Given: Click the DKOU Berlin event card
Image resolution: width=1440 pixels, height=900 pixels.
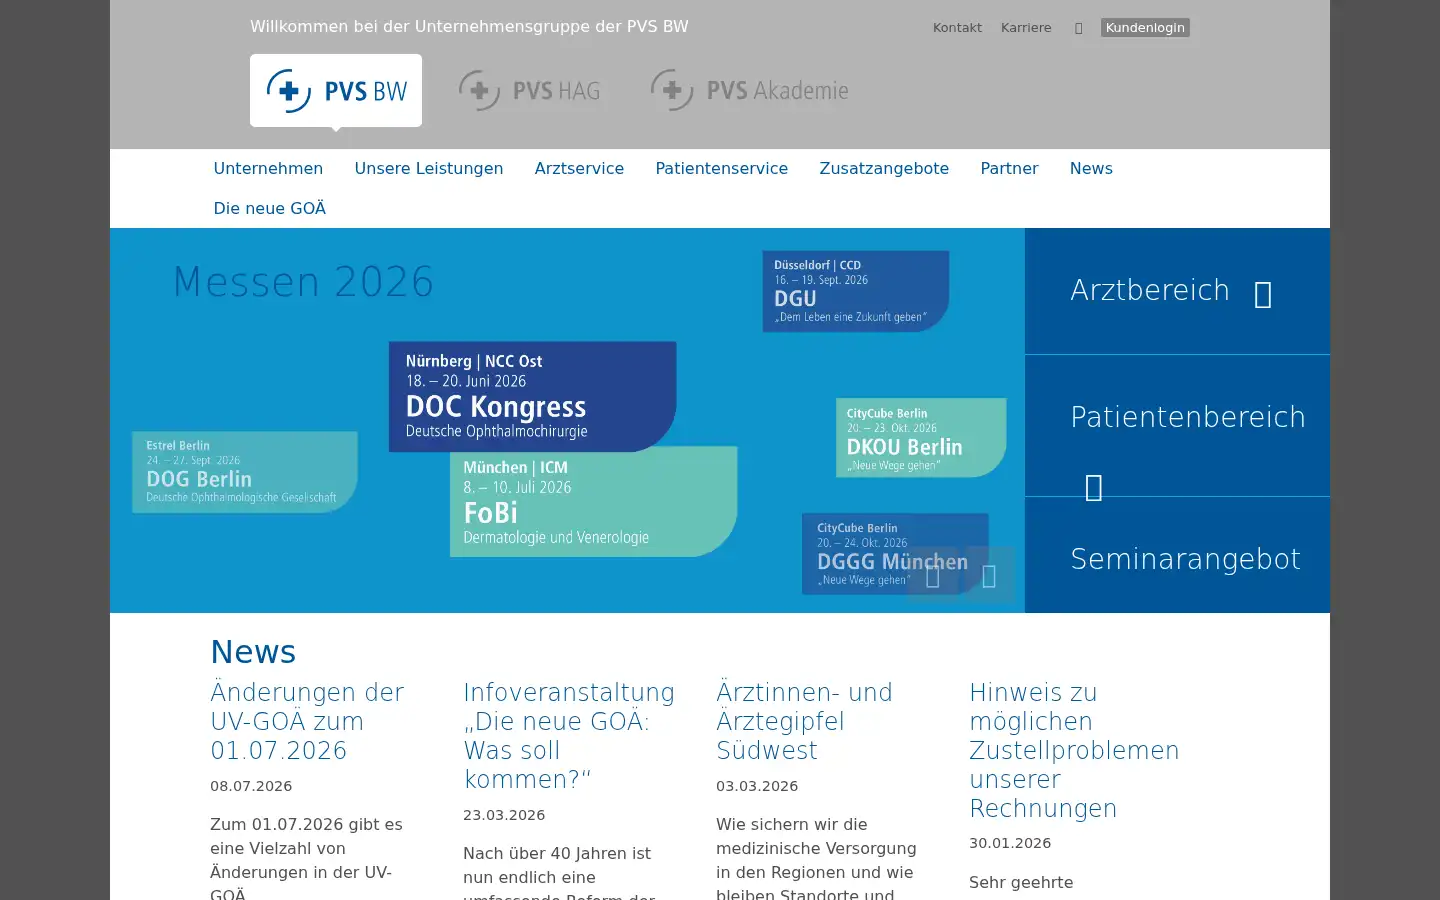Looking at the screenshot, I should (921, 438).
